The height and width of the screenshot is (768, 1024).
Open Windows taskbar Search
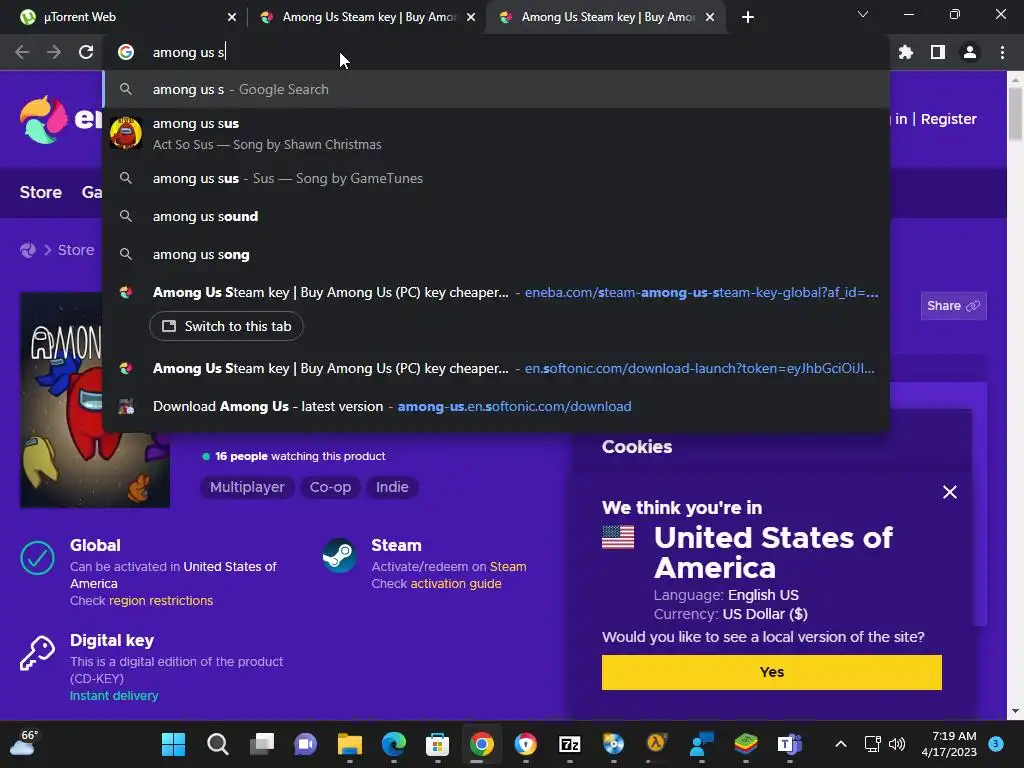[x=217, y=744]
